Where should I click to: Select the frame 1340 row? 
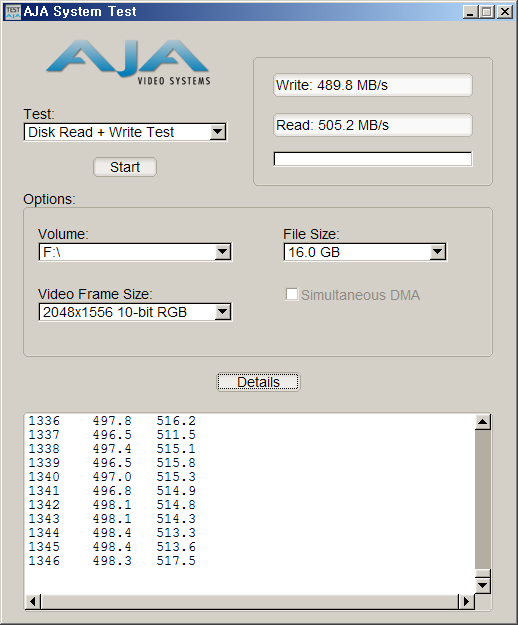[112, 477]
